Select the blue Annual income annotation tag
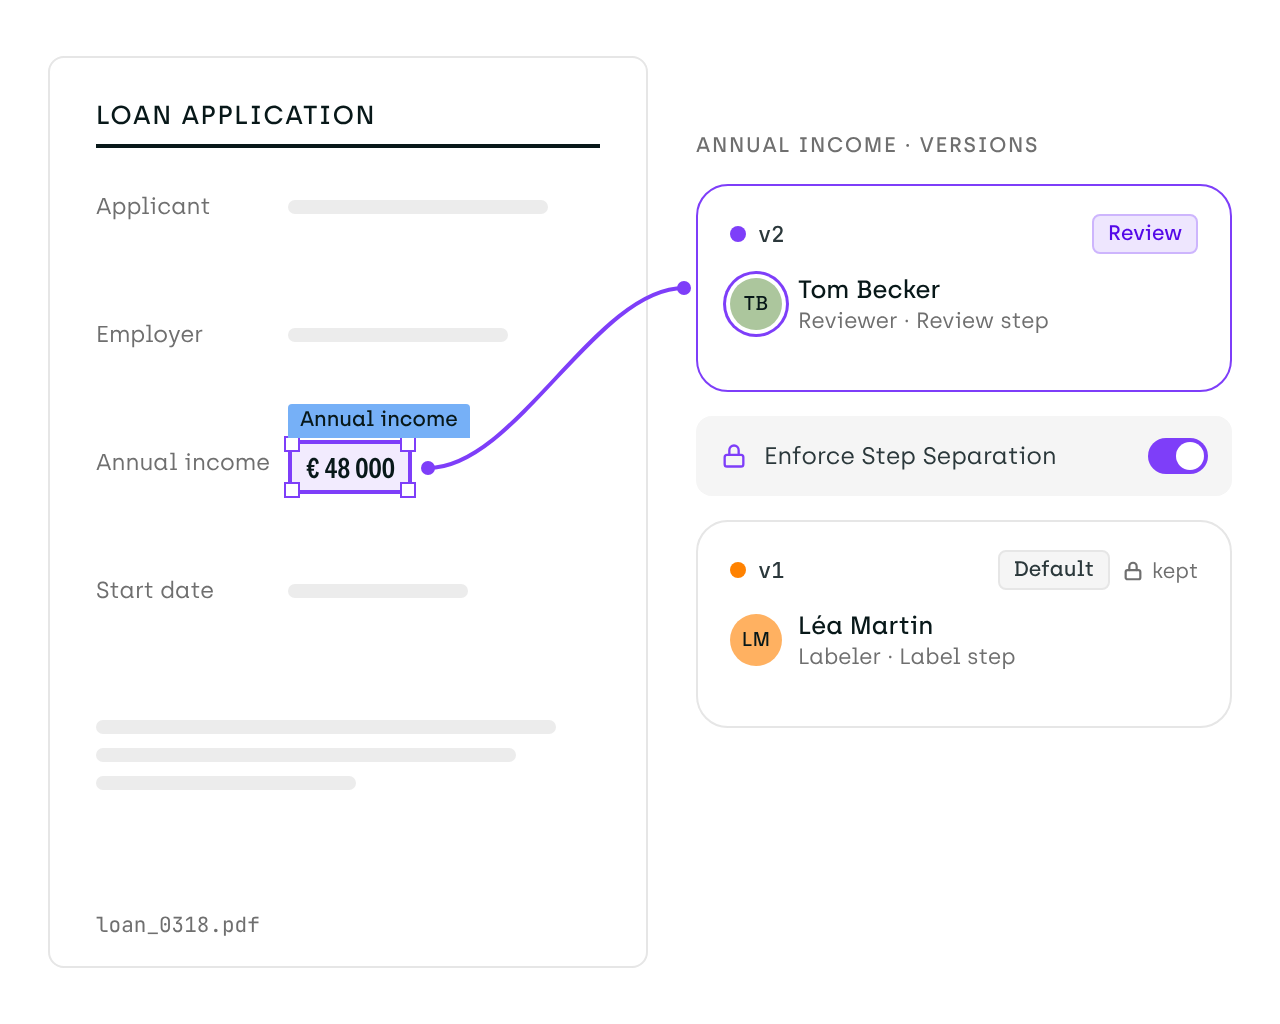Viewport: 1280px width, 1024px height. (x=379, y=420)
